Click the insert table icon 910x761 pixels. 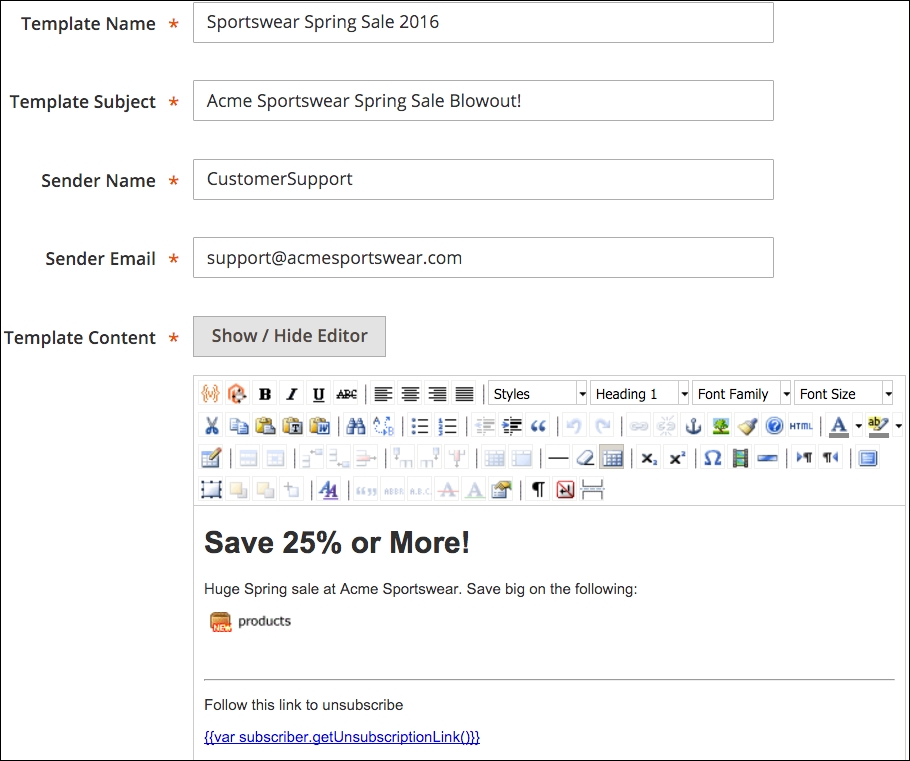(x=610, y=457)
